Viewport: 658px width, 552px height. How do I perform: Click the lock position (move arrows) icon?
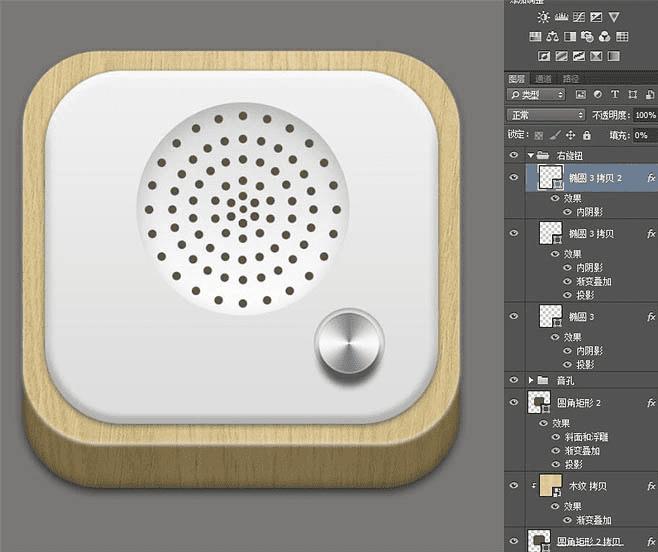click(x=570, y=135)
